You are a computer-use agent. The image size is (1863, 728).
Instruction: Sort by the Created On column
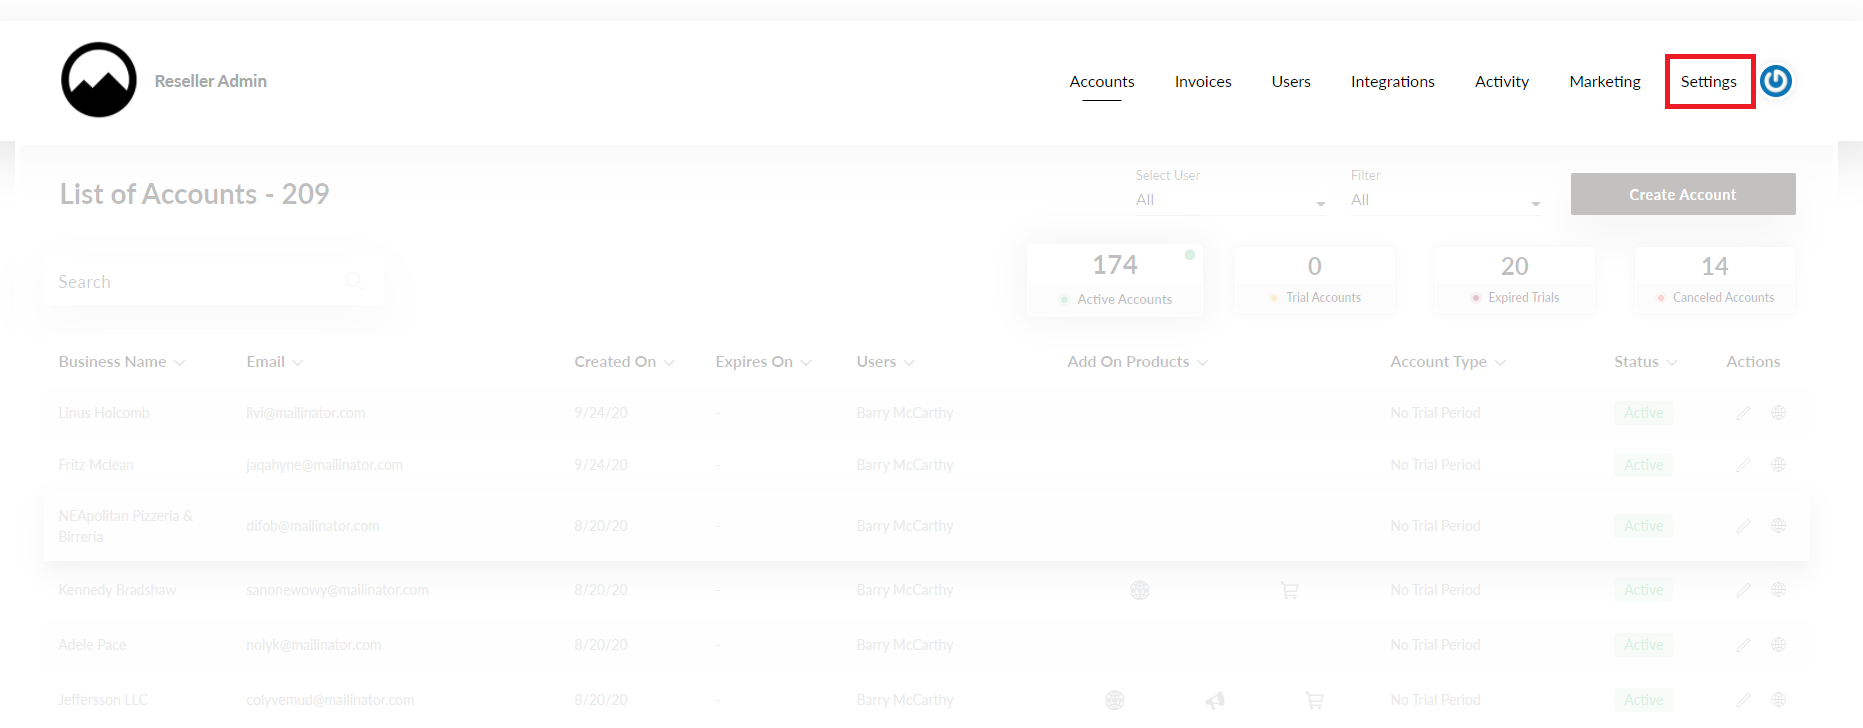[624, 362]
